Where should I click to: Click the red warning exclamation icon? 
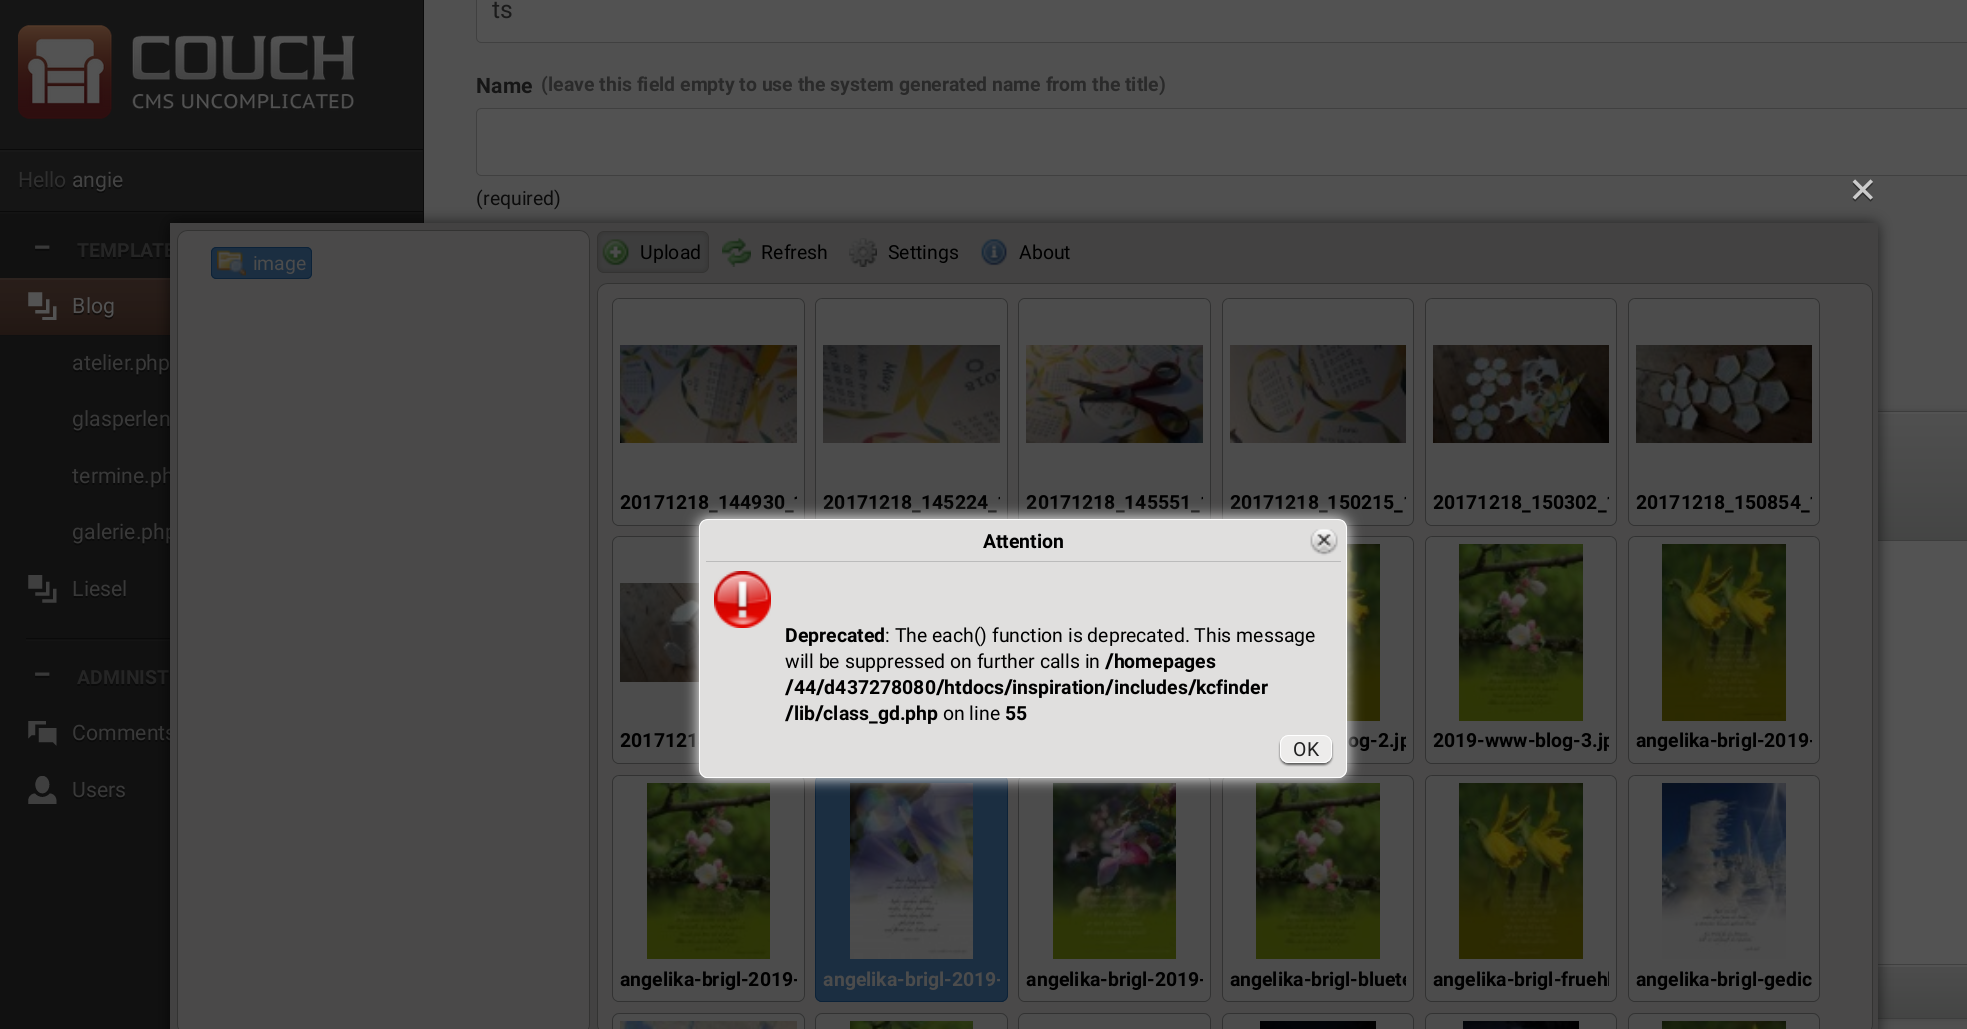coord(742,599)
